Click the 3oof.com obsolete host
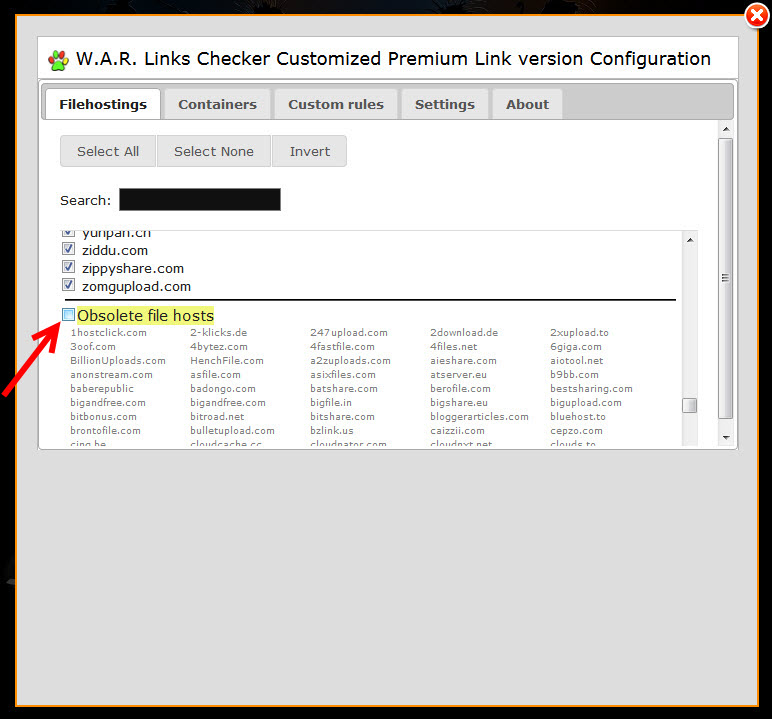The width and height of the screenshot is (772, 719). coord(93,347)
